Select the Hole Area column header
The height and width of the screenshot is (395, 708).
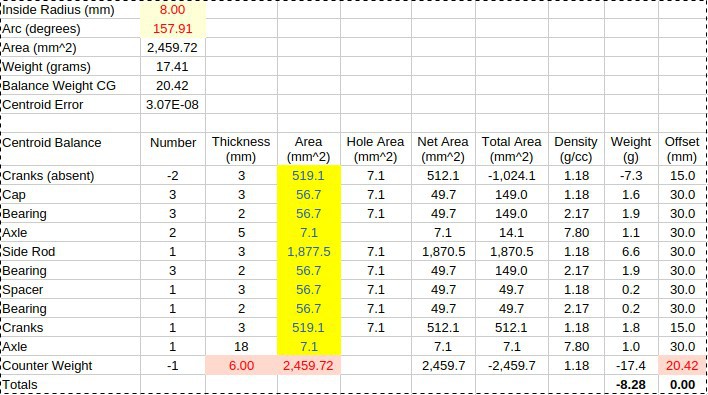[x=376, y=149]
